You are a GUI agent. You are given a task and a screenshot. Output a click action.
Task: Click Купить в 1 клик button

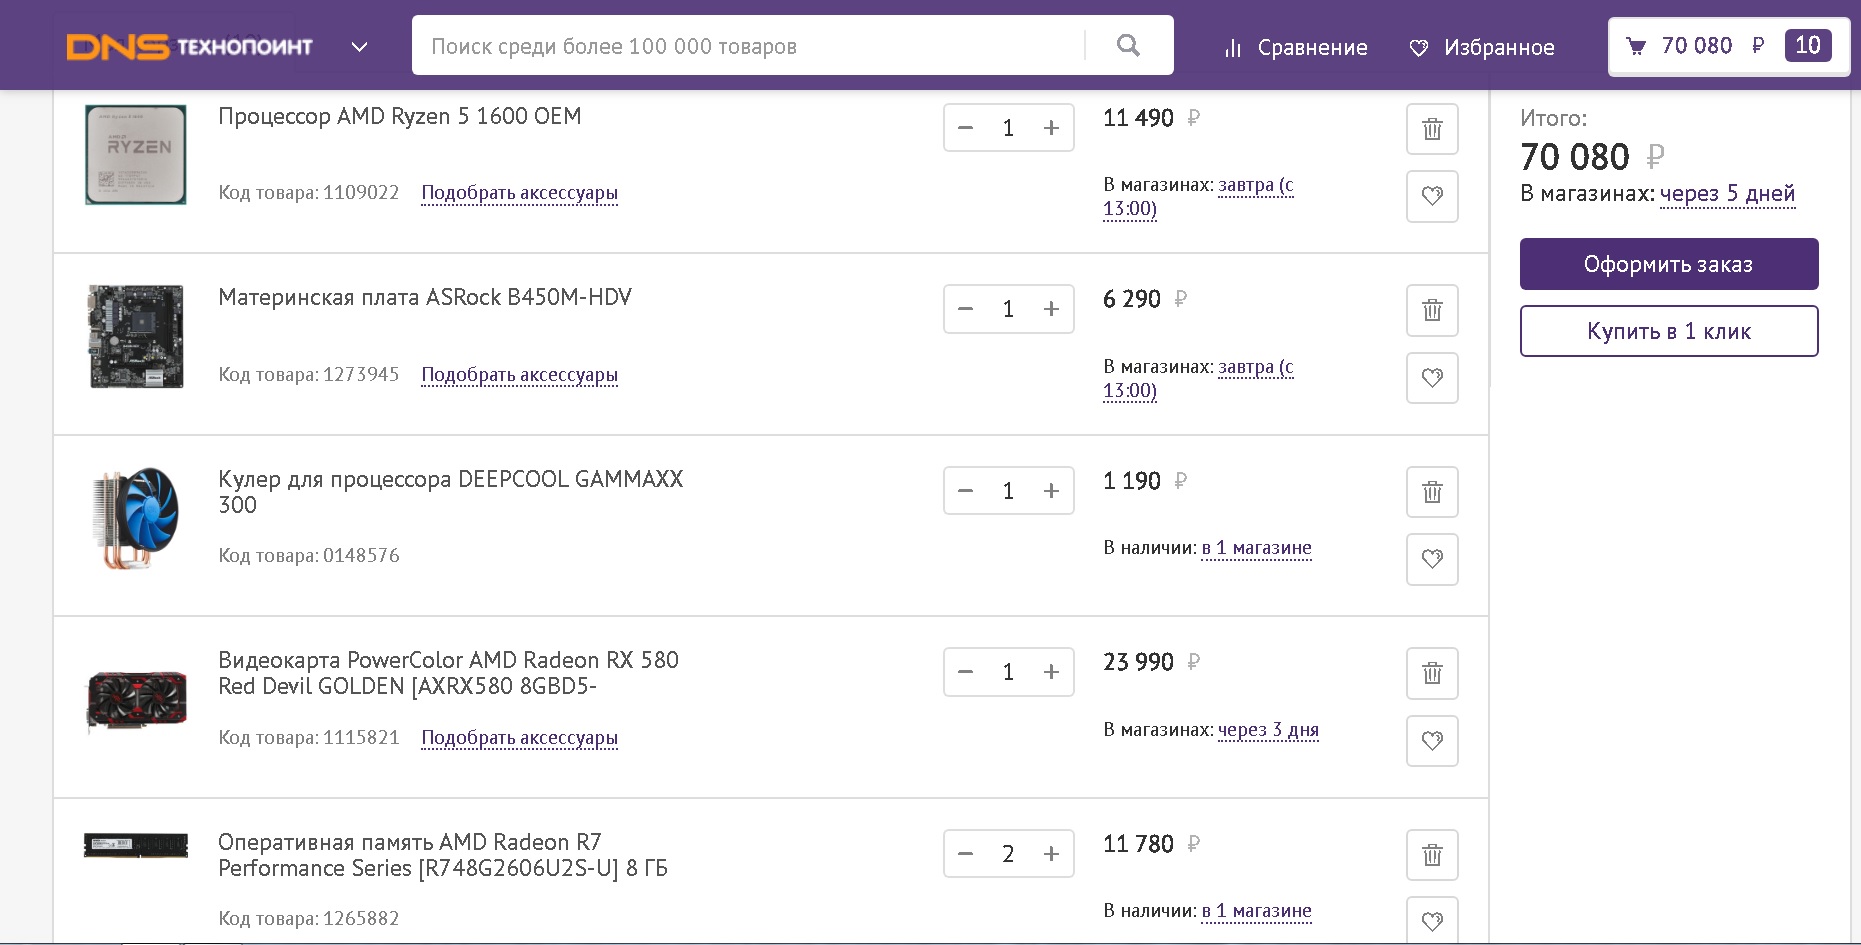[x=1668, y=331]
